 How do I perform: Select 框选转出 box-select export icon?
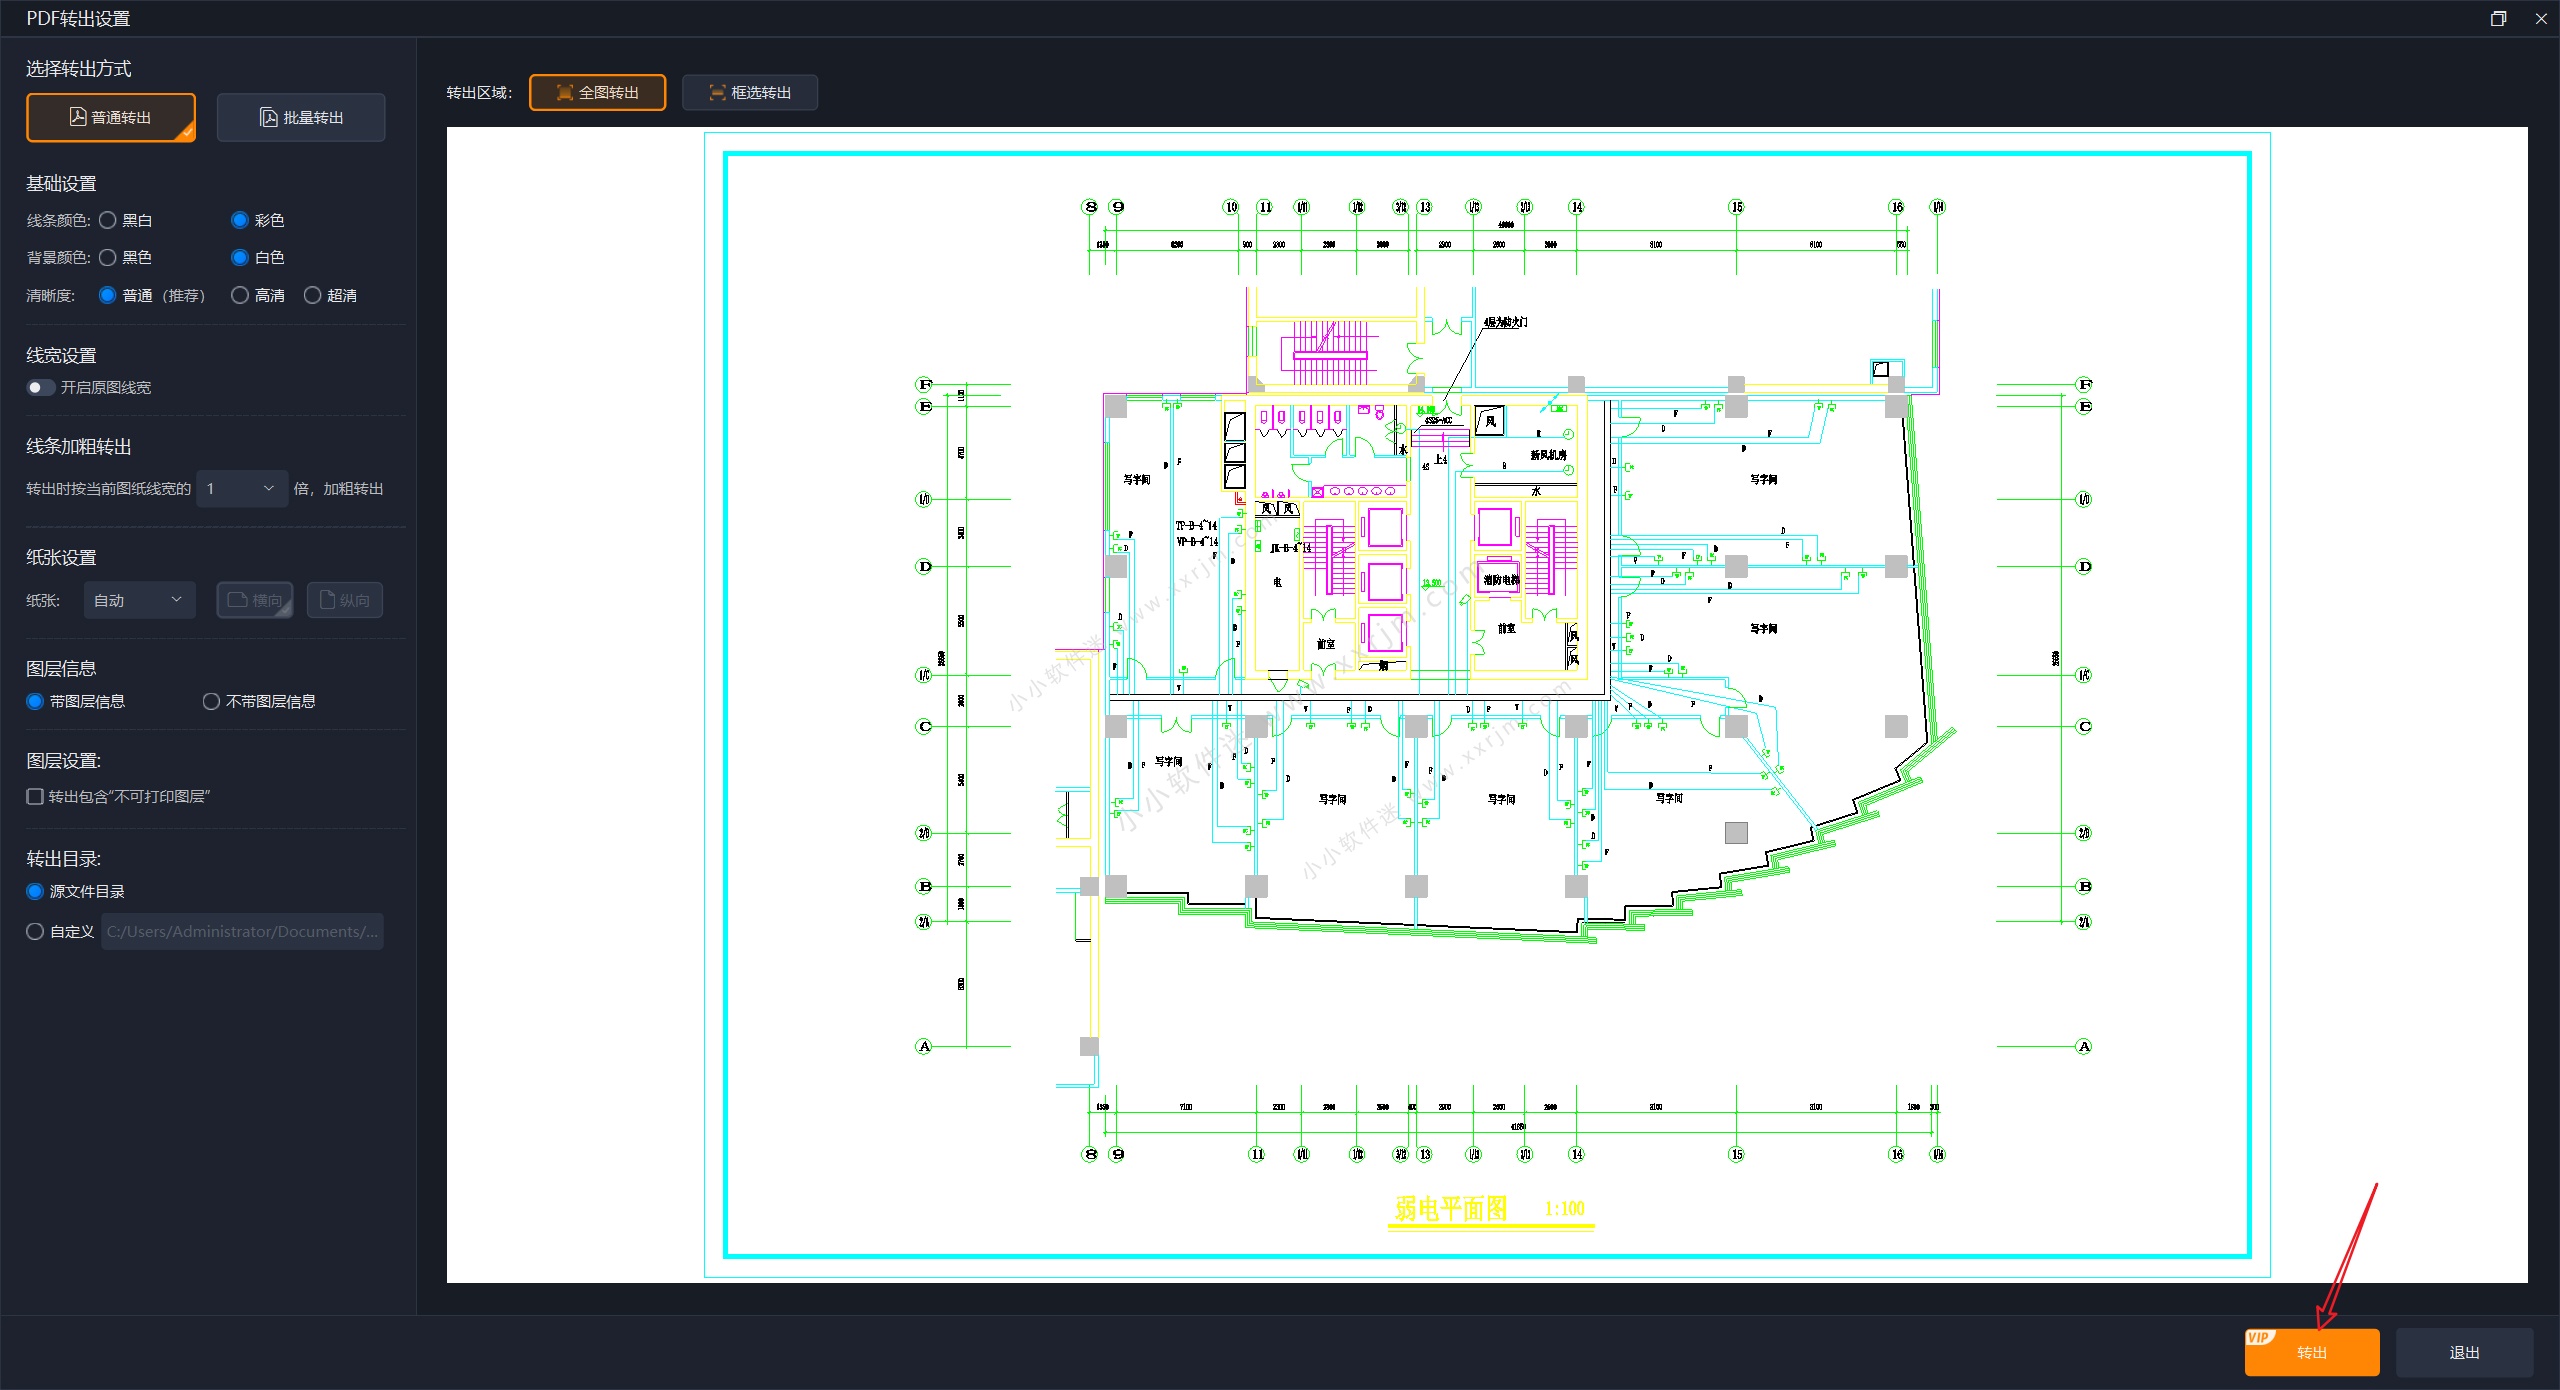click(x=717, y=92)
